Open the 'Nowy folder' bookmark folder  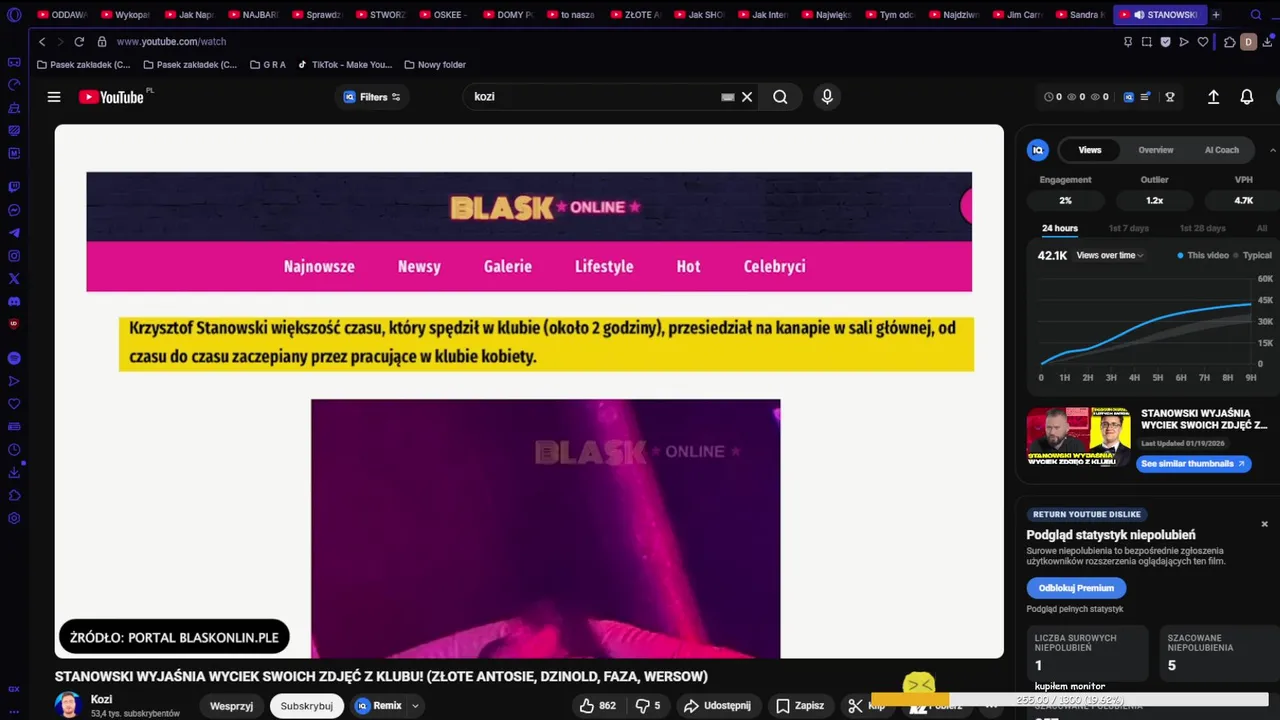[x=435, y=65]
